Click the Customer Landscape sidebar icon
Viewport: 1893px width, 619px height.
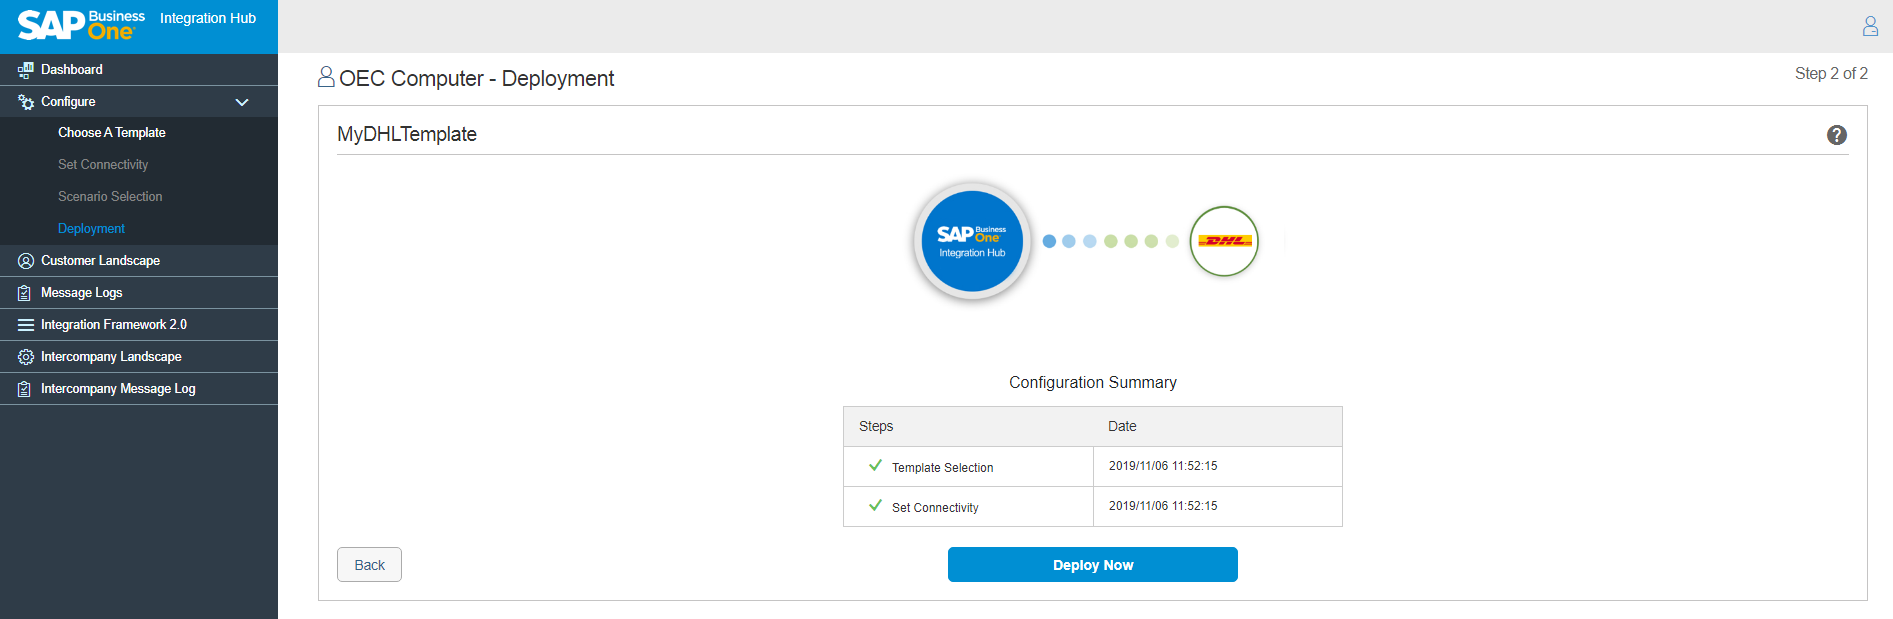[x=26, y=261]
